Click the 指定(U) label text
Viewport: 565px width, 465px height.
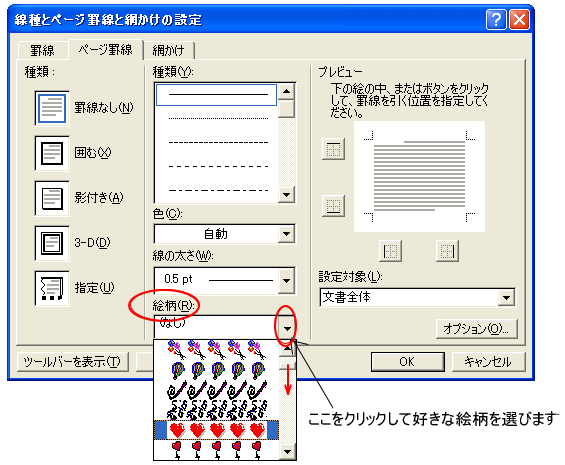(94, 288)
